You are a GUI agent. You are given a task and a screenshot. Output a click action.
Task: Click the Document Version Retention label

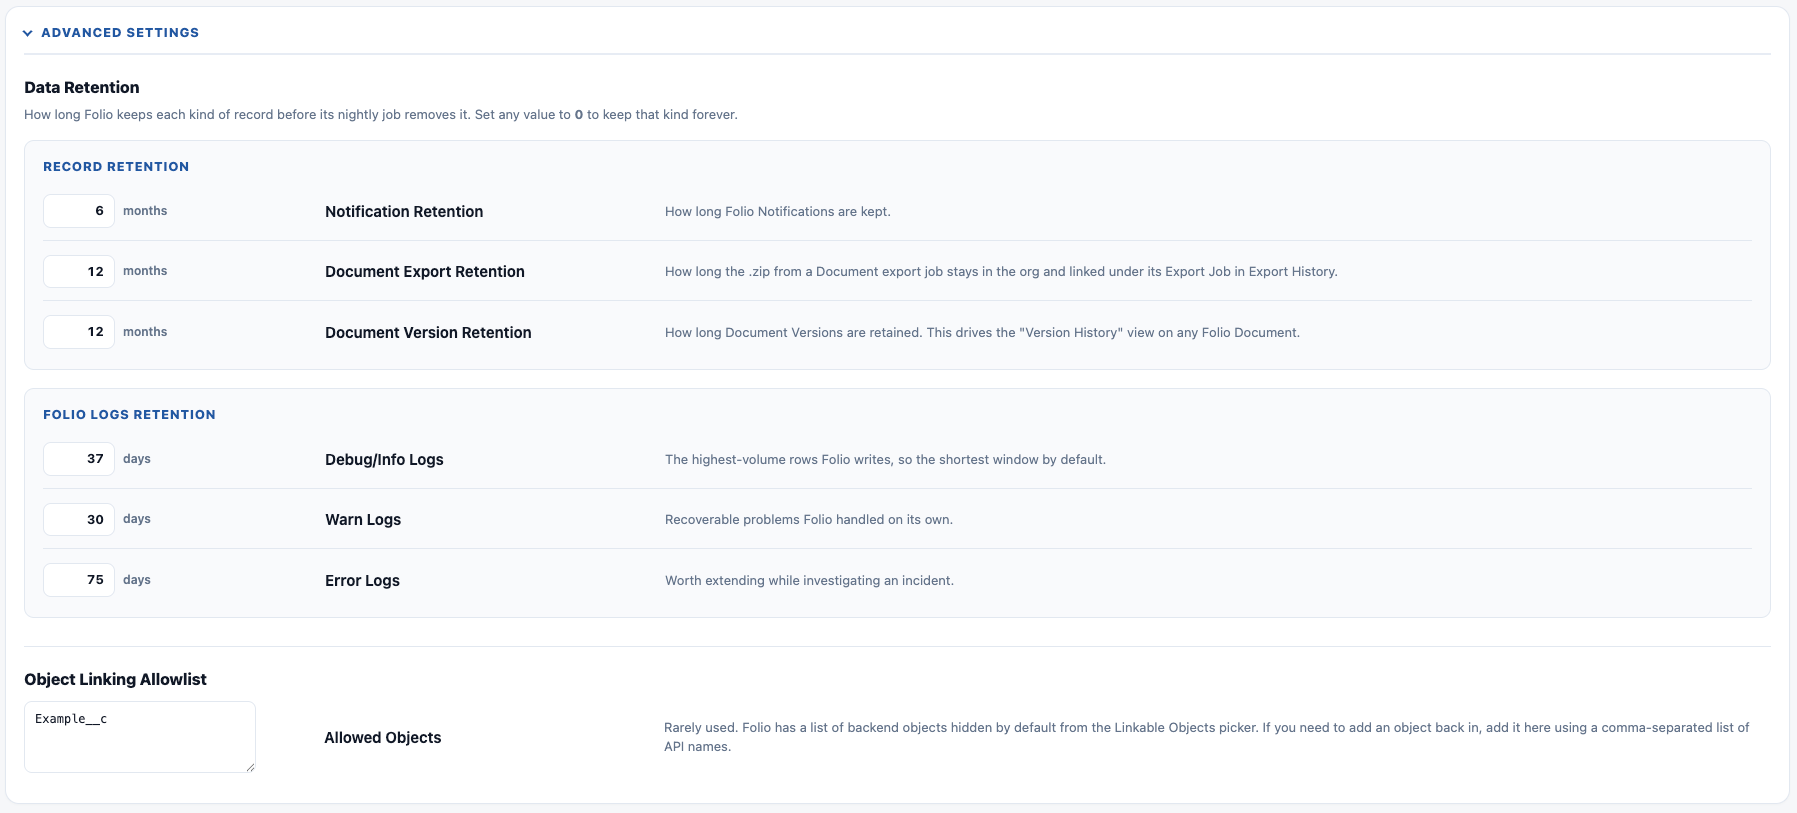point(428,333)
